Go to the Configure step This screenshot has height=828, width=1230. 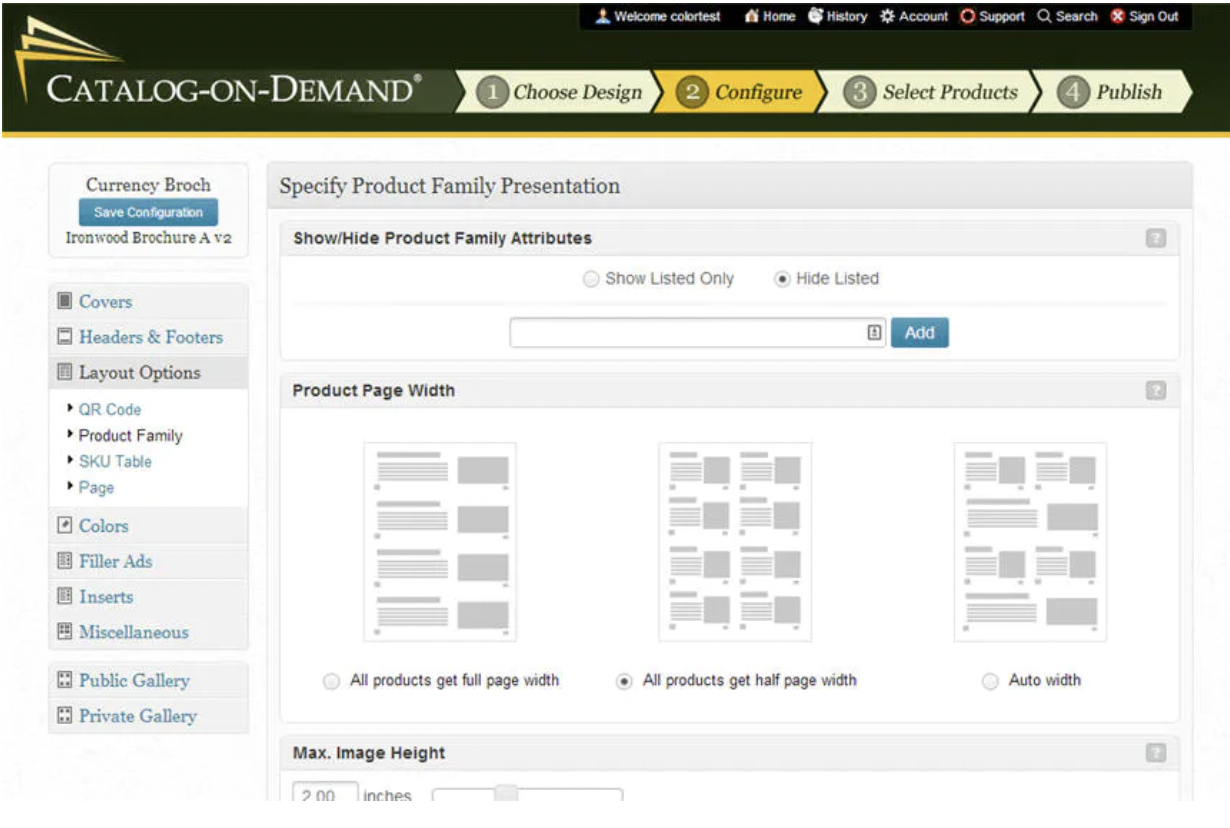pos(742,92)
